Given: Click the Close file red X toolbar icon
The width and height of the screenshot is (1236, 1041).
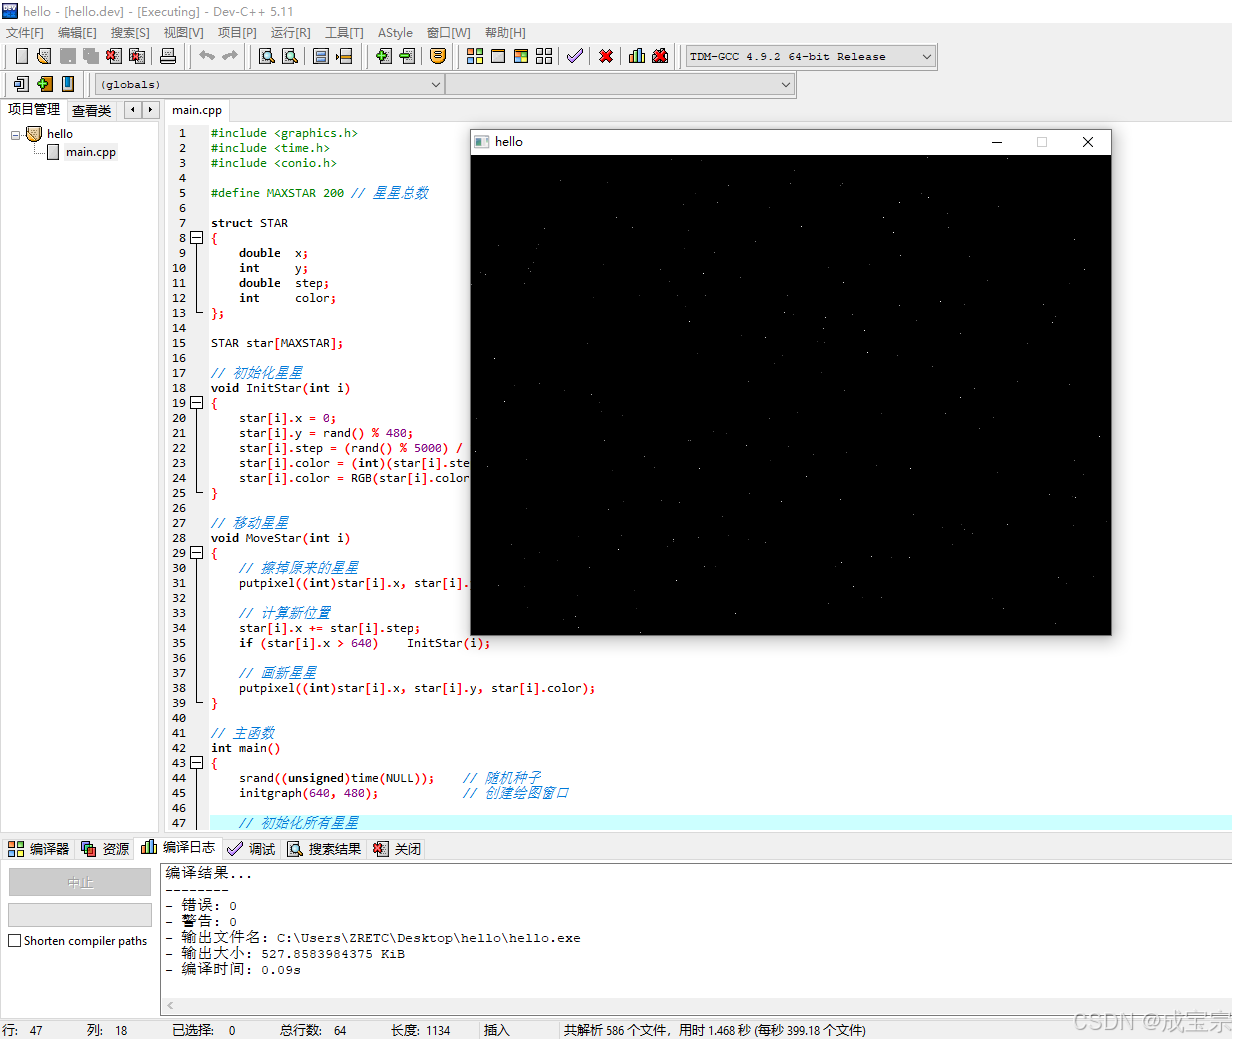Looking at the screenshot, I should pyautogui.click(x=113, y=56).
